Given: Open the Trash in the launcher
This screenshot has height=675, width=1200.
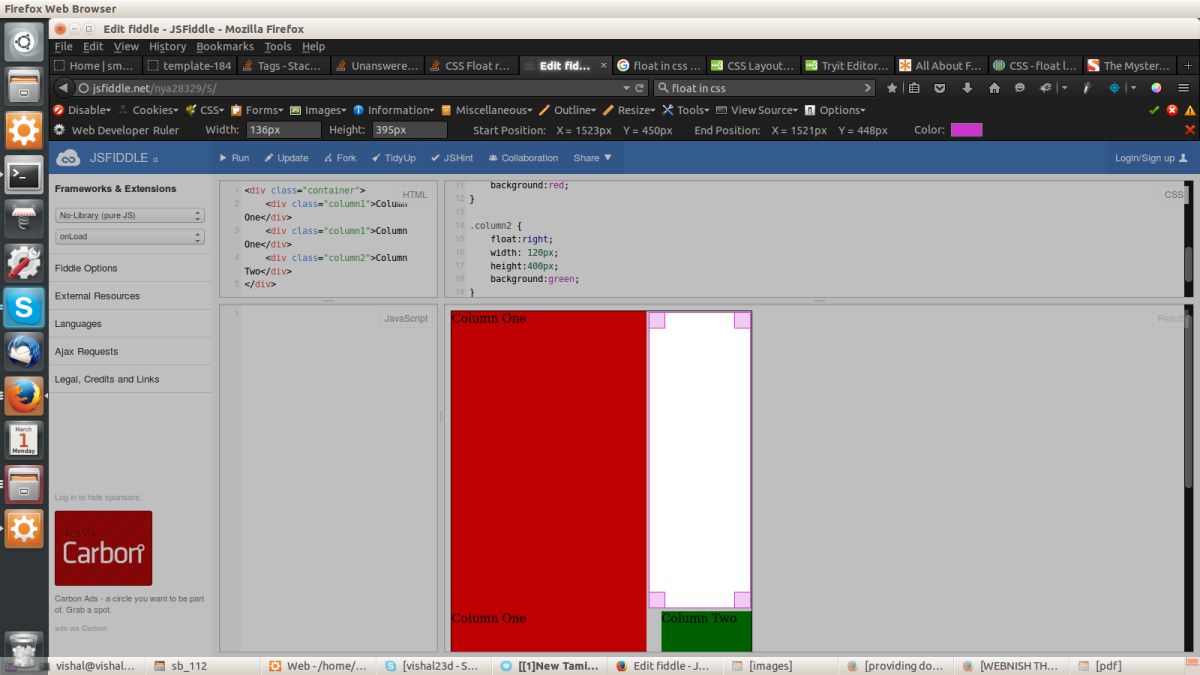Looking at the screenshot, I should [24, 650].
